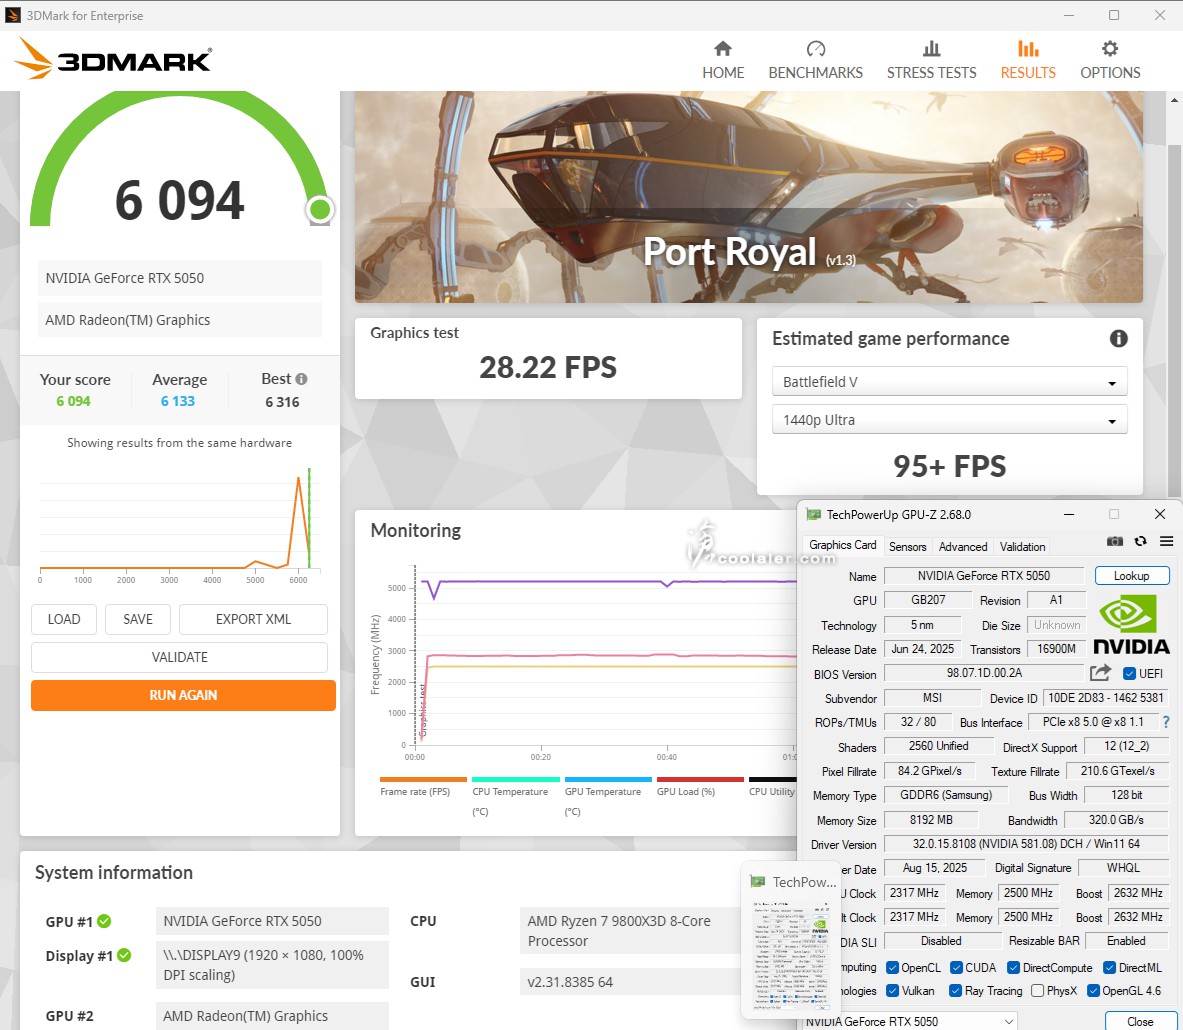The image size is (1183, 1030).
Task: Click the NVIDIA GeForce RTX 5050 Name field in GPU-Z
Action: point(984,576)
